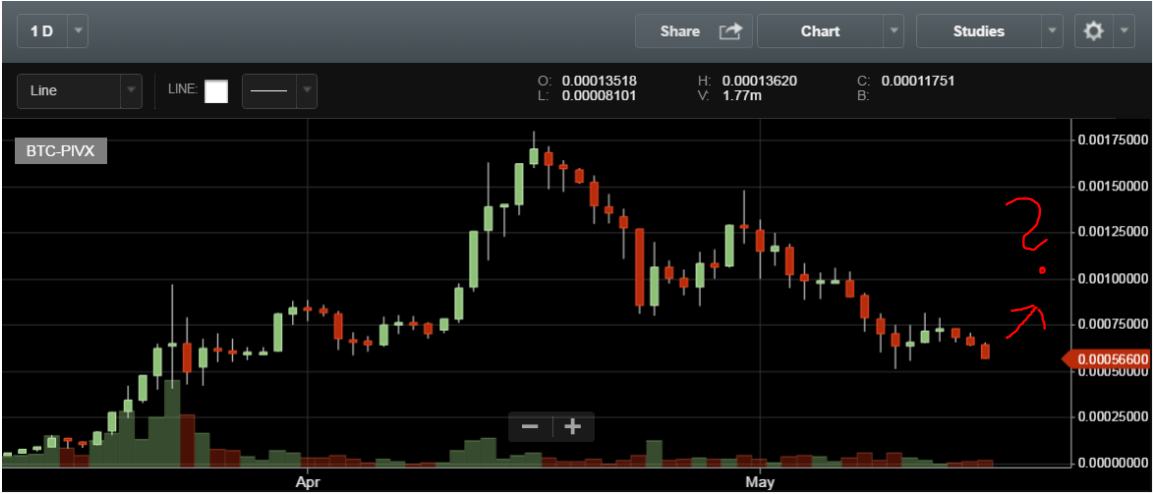Click the 0.00150000 price axis label
1153x494 pixels.
(x=1112, y=187)
